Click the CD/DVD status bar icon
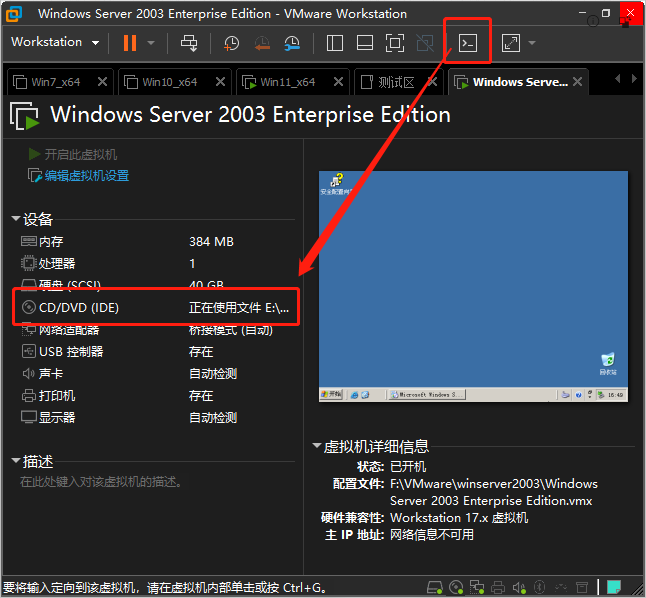Viewport: 646px width, 598px height. (x=456, y=587)
